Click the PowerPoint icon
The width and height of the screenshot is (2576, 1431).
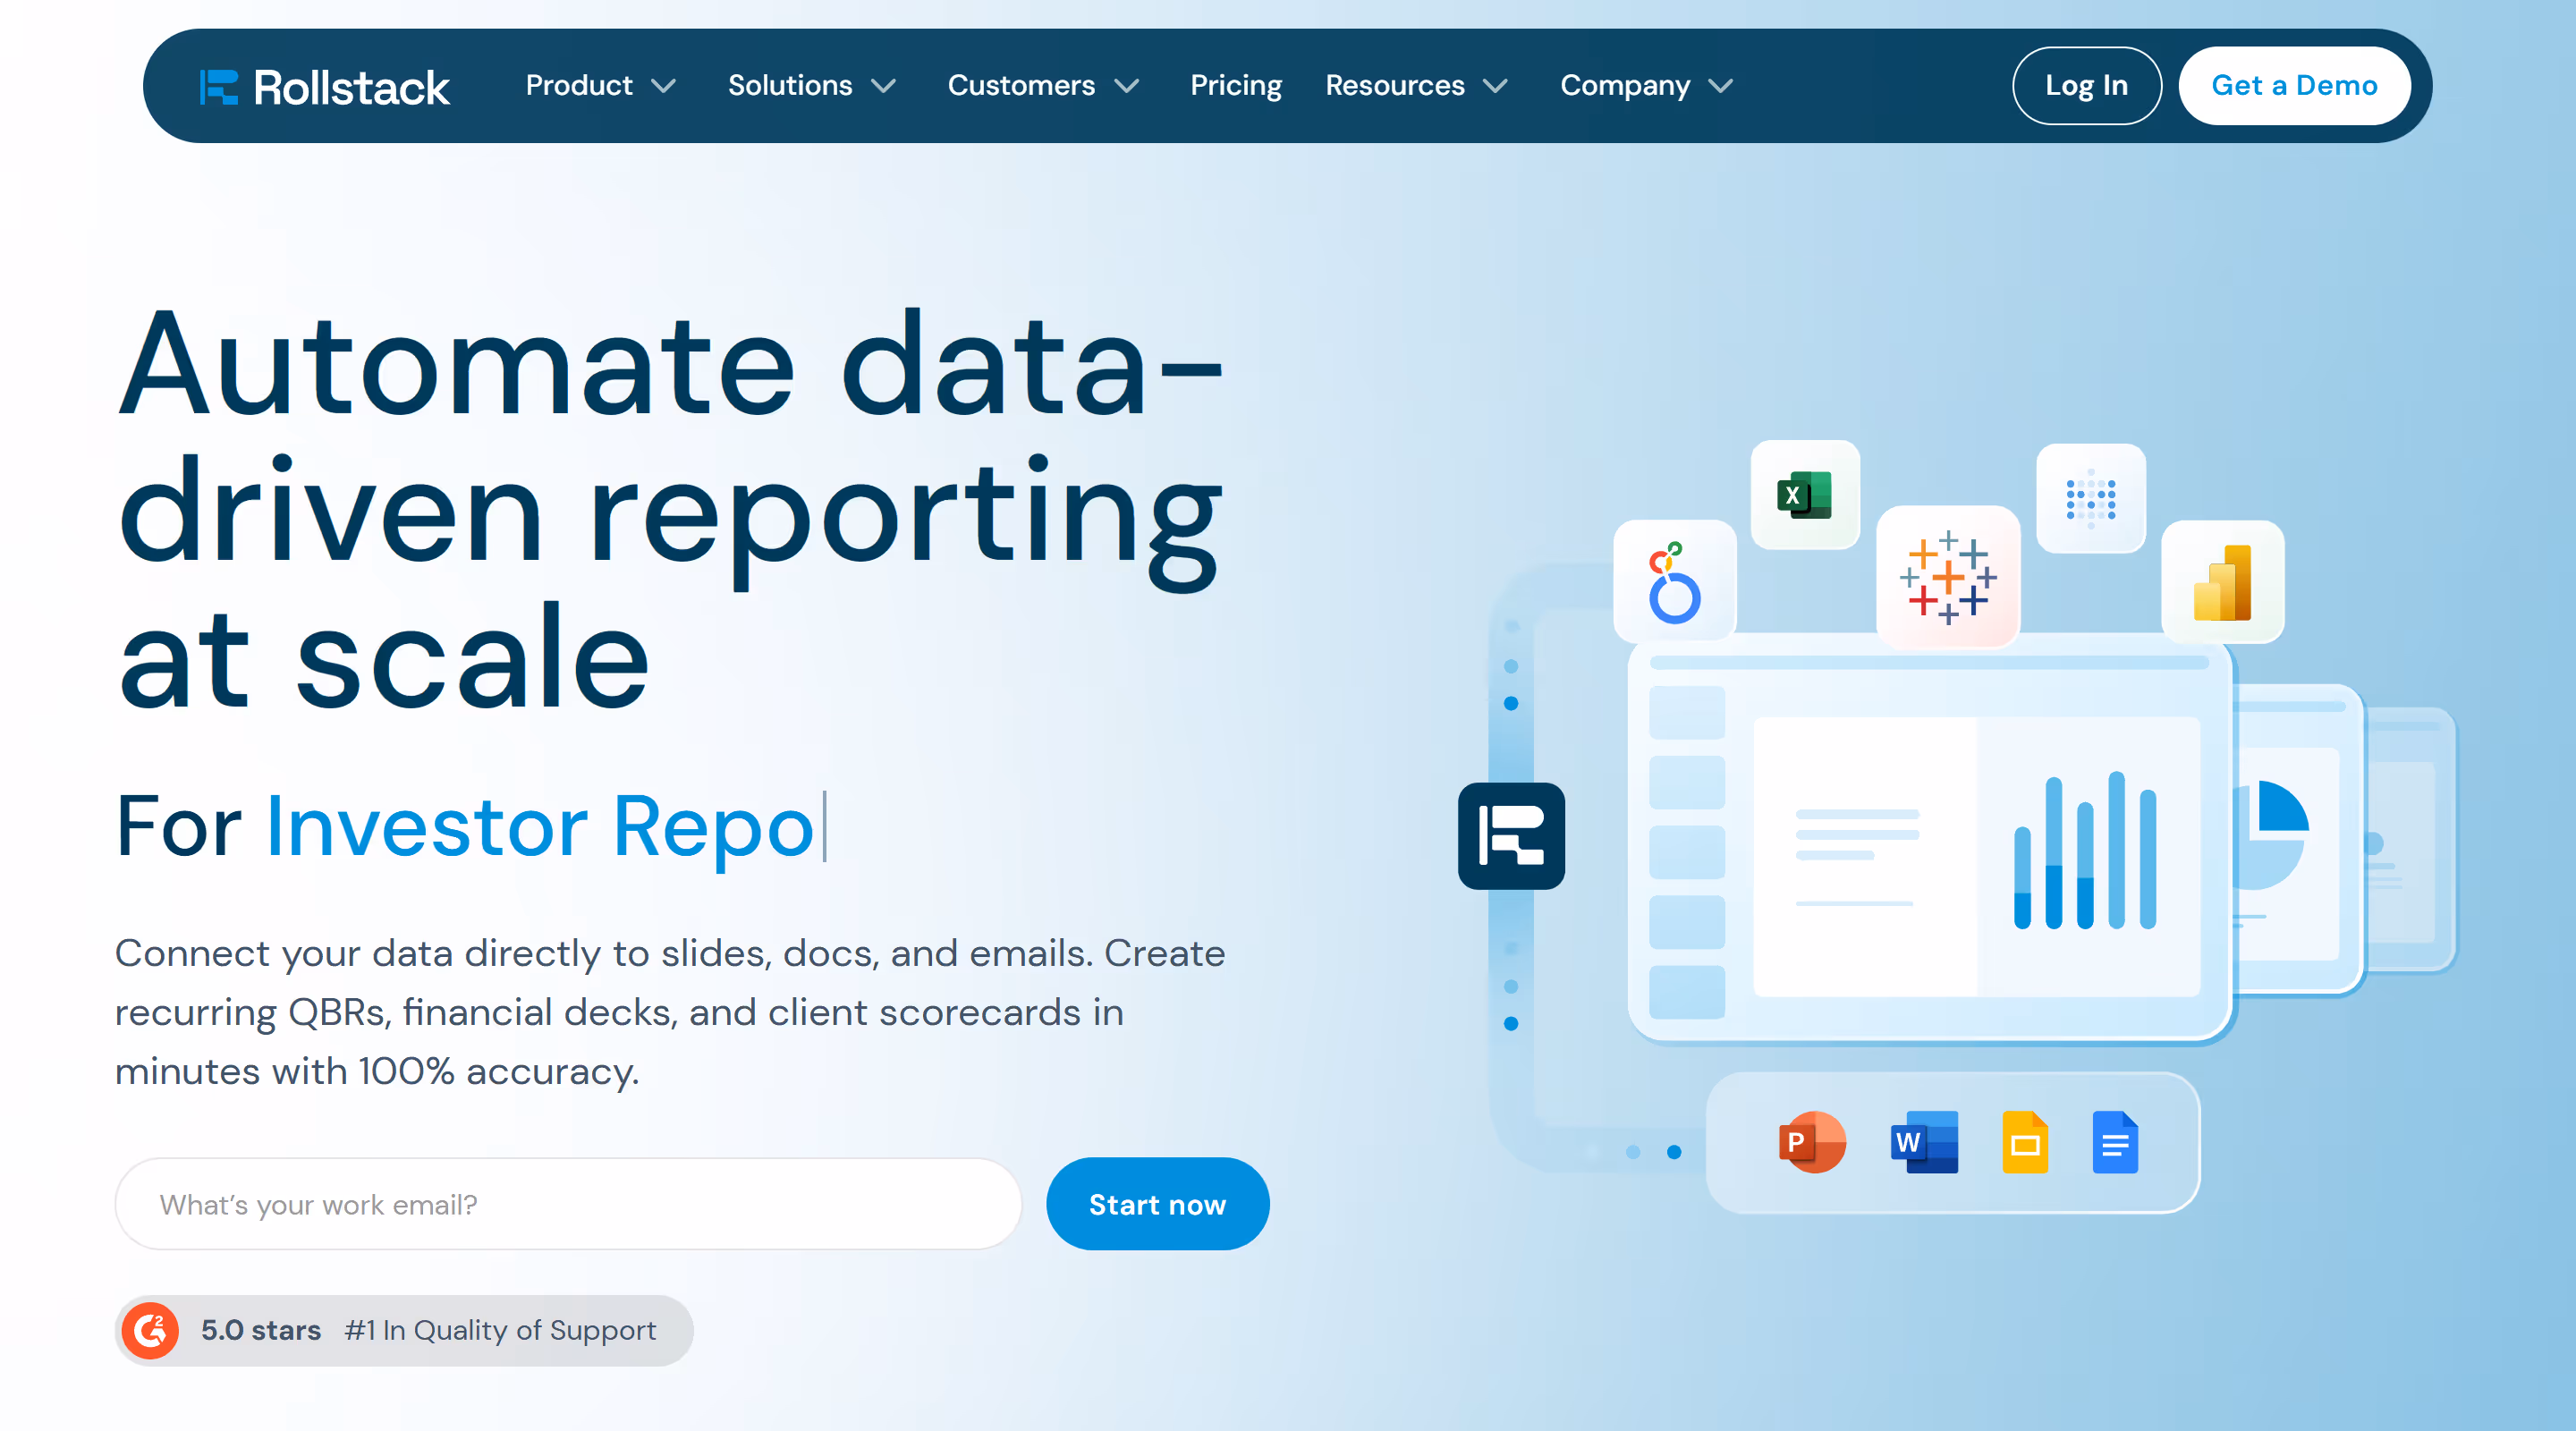coord(1811,1142)
